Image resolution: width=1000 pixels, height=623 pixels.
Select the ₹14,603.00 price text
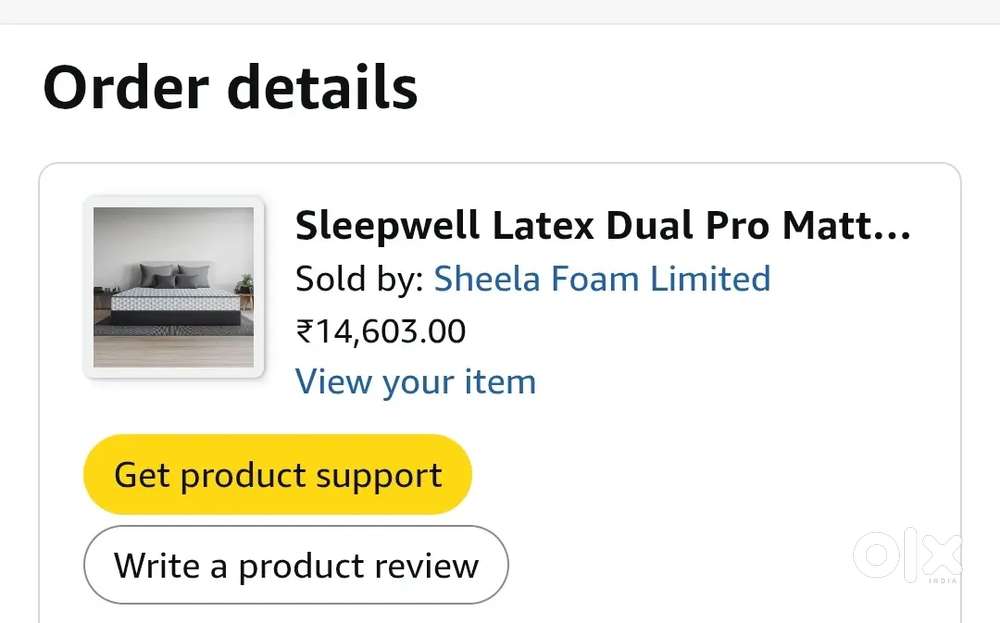pos(381,332)
